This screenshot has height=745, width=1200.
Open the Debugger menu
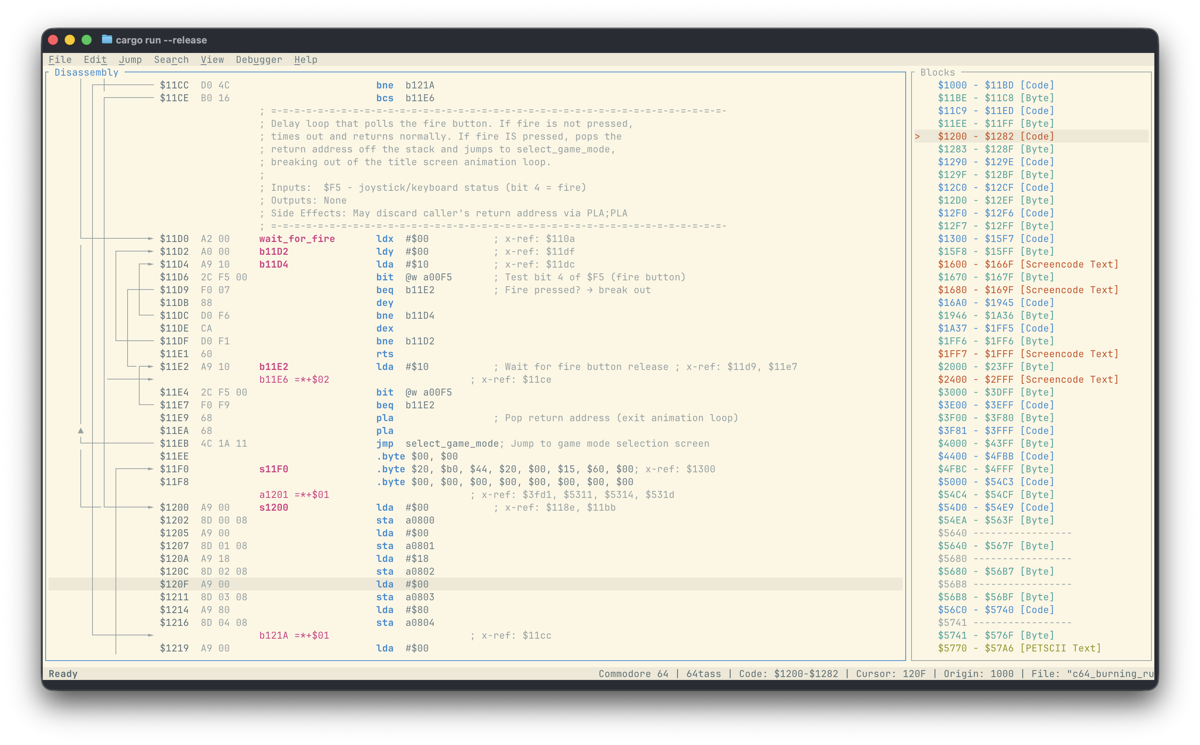tap(259, 60)
